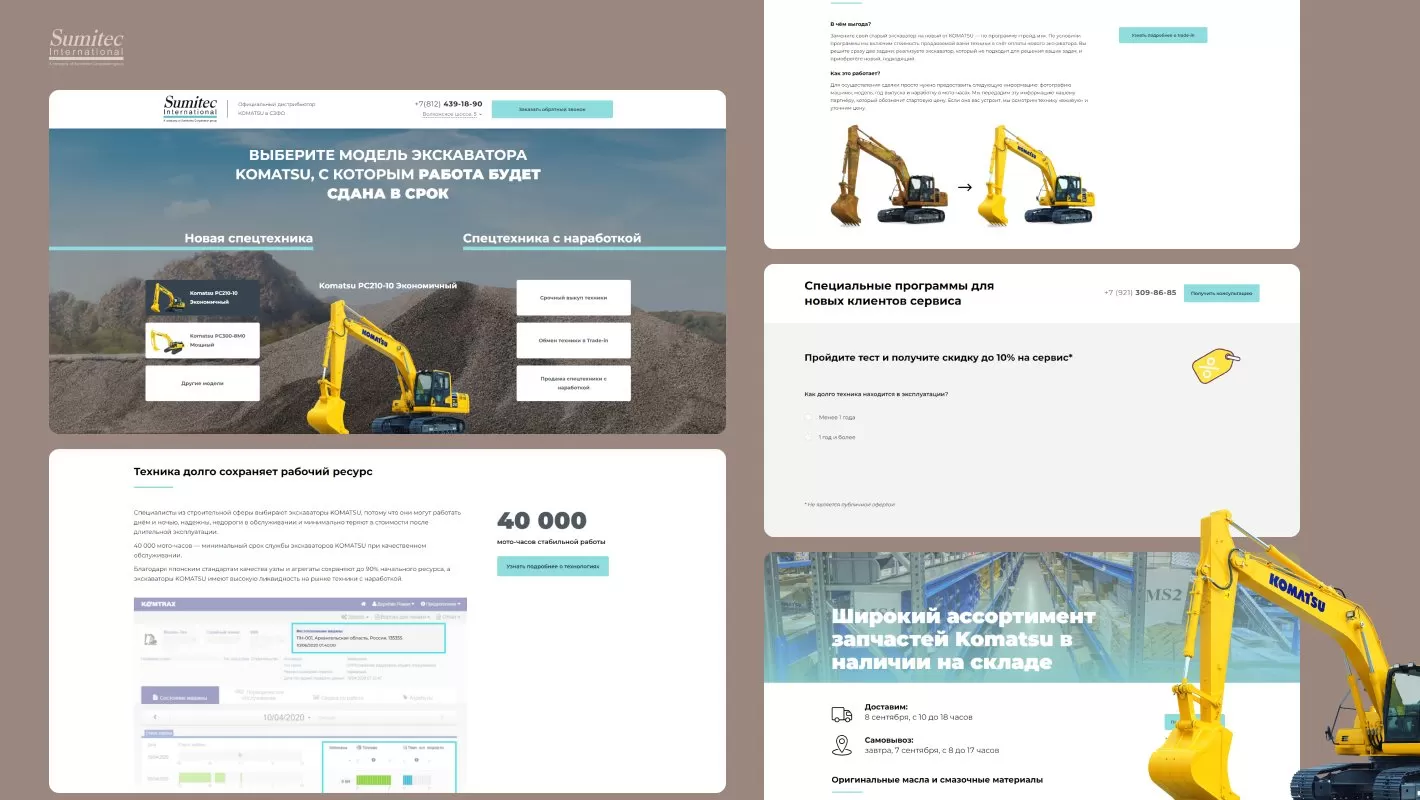
Task: Expand the 'Волхонское шоссе' address dropdown
Action: 452,115
